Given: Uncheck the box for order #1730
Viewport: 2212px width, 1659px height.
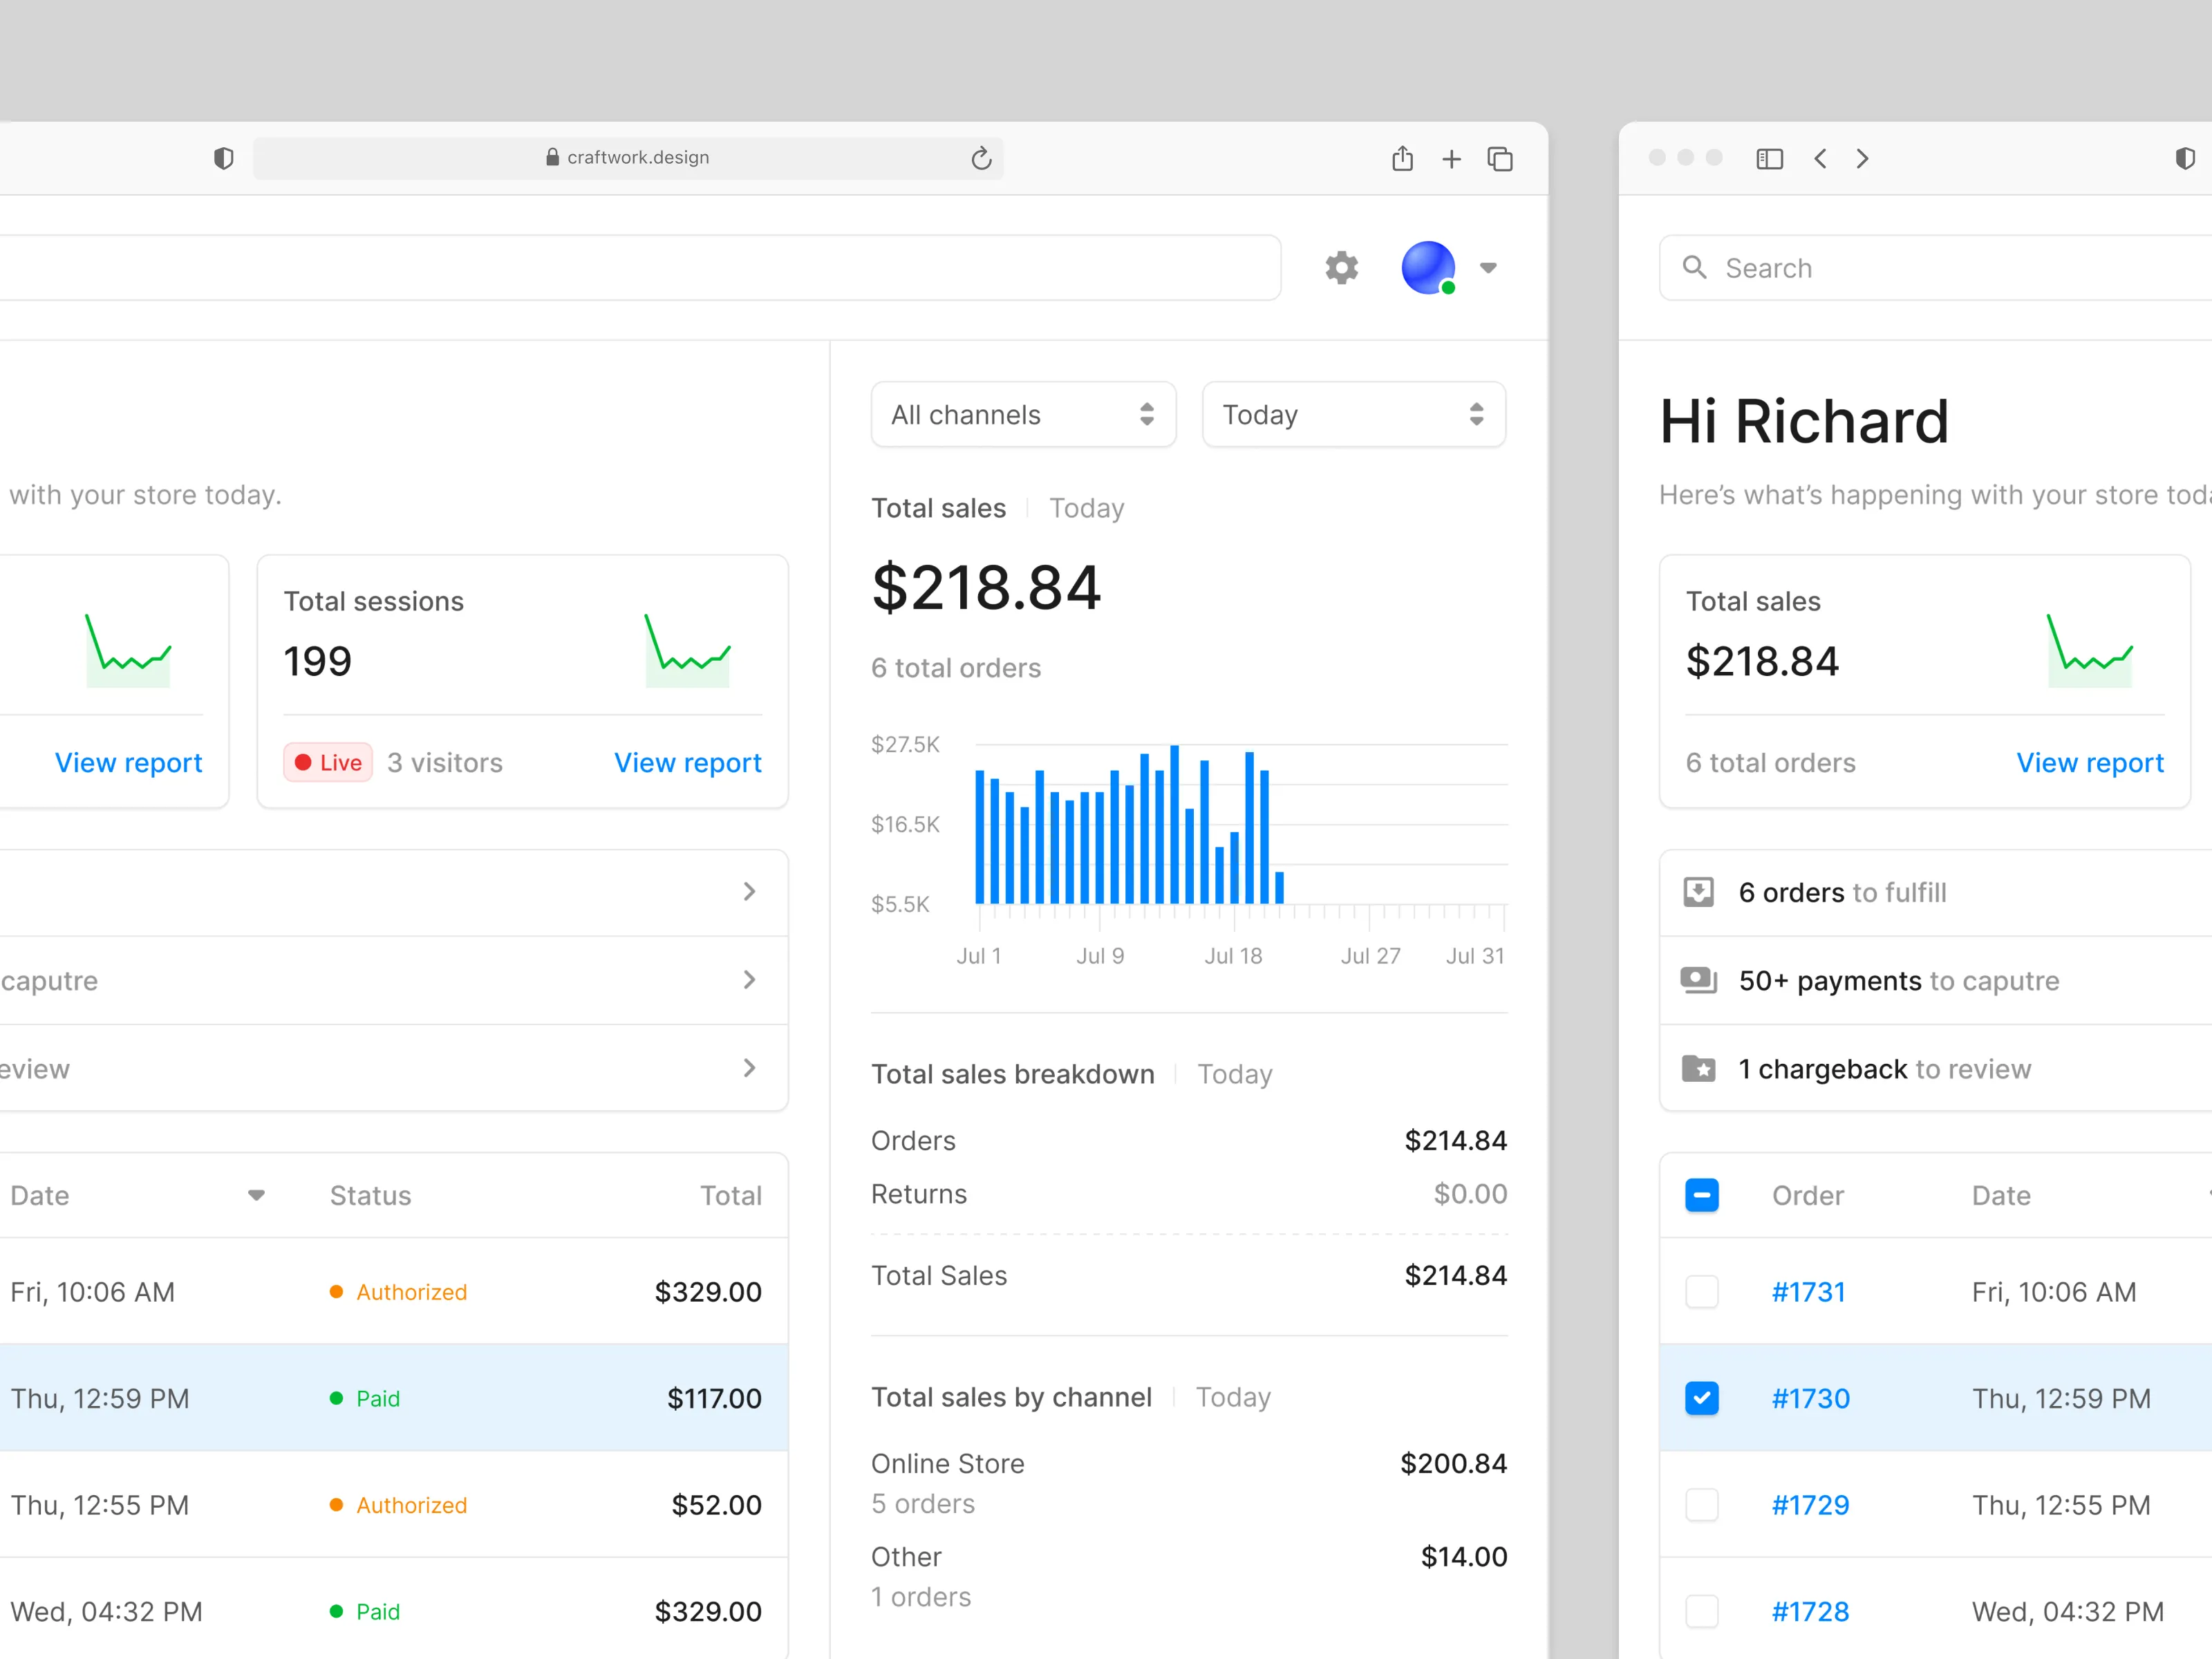Looking at the screenshot, I should pos(1701,1398).
